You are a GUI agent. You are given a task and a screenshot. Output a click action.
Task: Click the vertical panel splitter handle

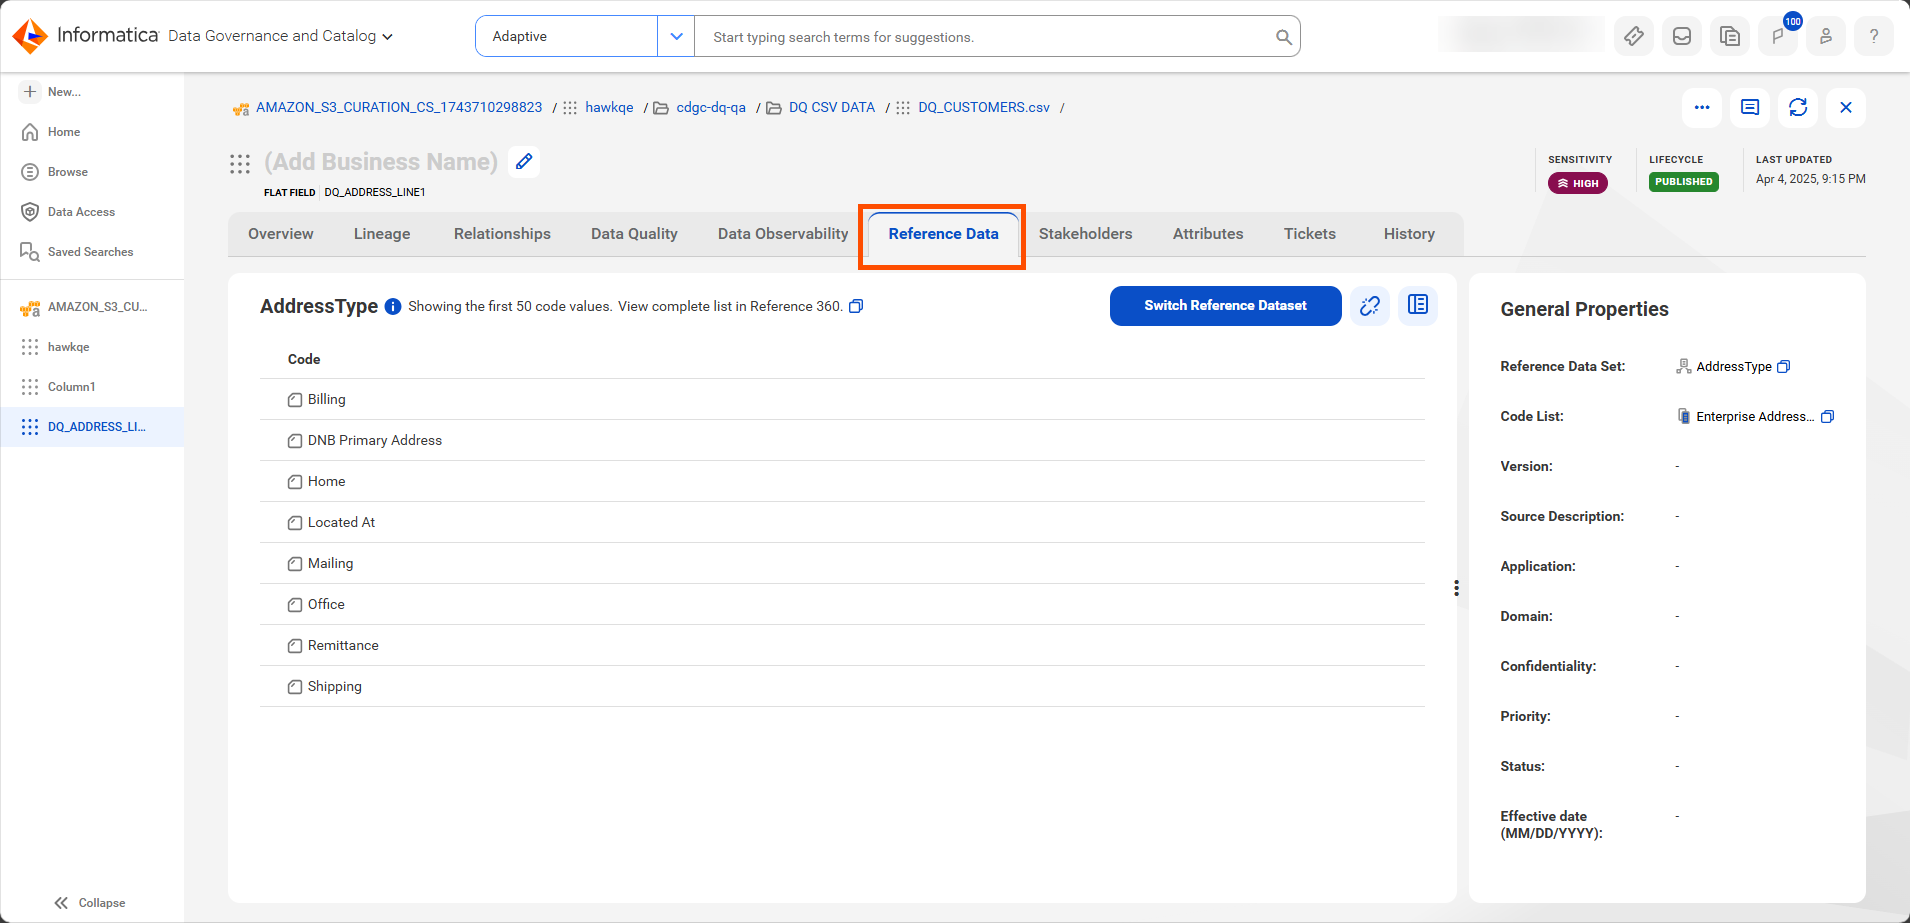pyautogui.click(x=1456, y=588)
